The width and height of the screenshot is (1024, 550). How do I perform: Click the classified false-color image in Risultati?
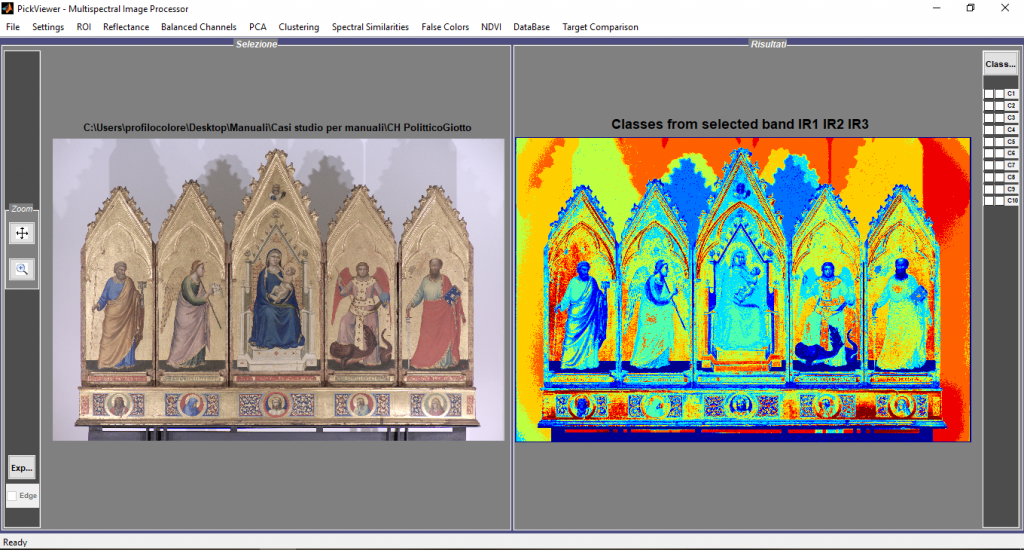click(x=743, y=289)
